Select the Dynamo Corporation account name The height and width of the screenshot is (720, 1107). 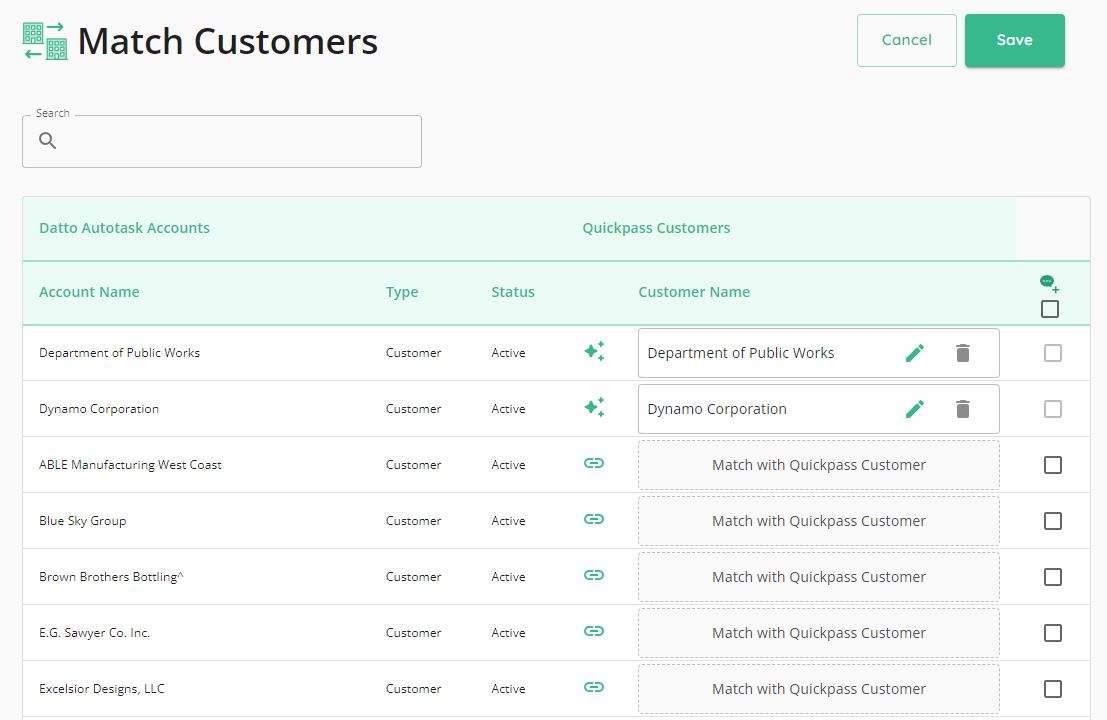[x=99, y=409]
